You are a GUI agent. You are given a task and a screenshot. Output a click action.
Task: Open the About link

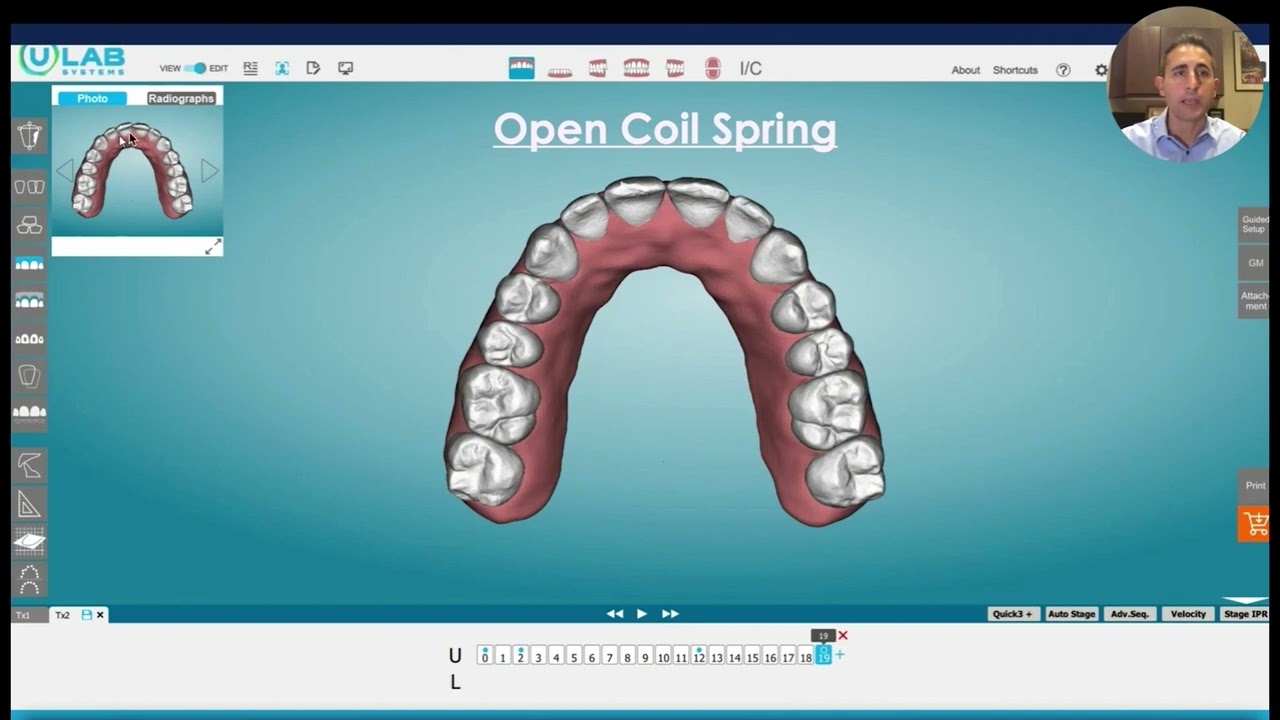tap(966, 70)
